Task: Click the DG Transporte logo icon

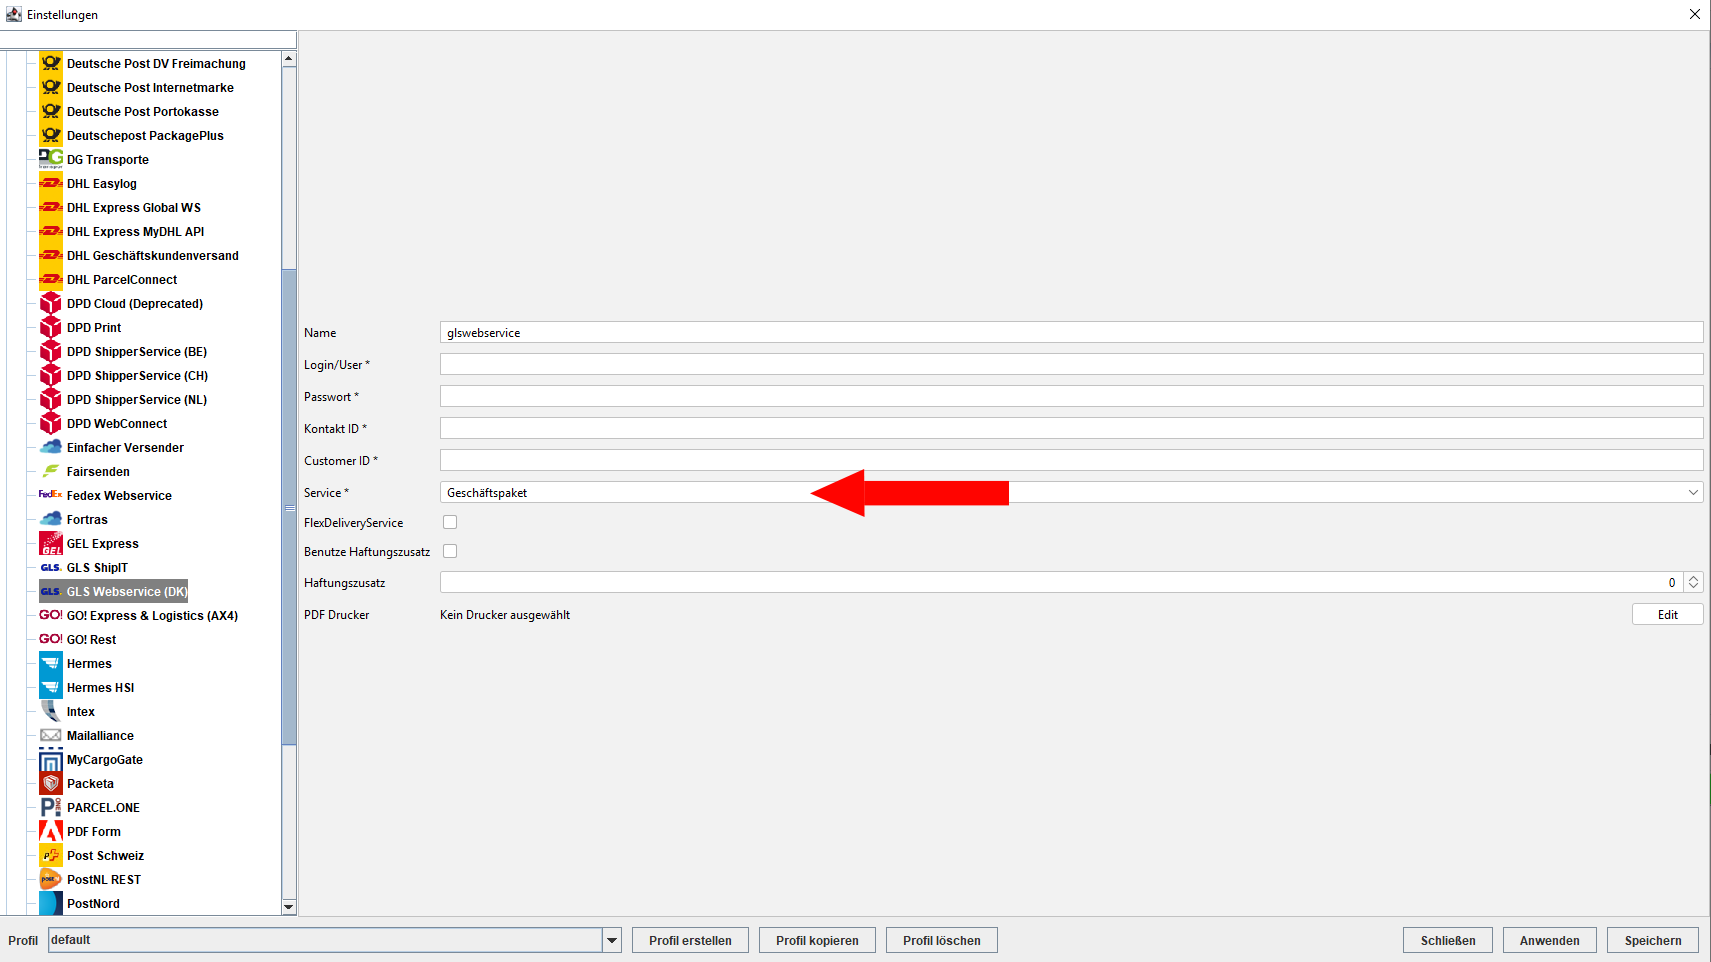Action: point(51,159)
